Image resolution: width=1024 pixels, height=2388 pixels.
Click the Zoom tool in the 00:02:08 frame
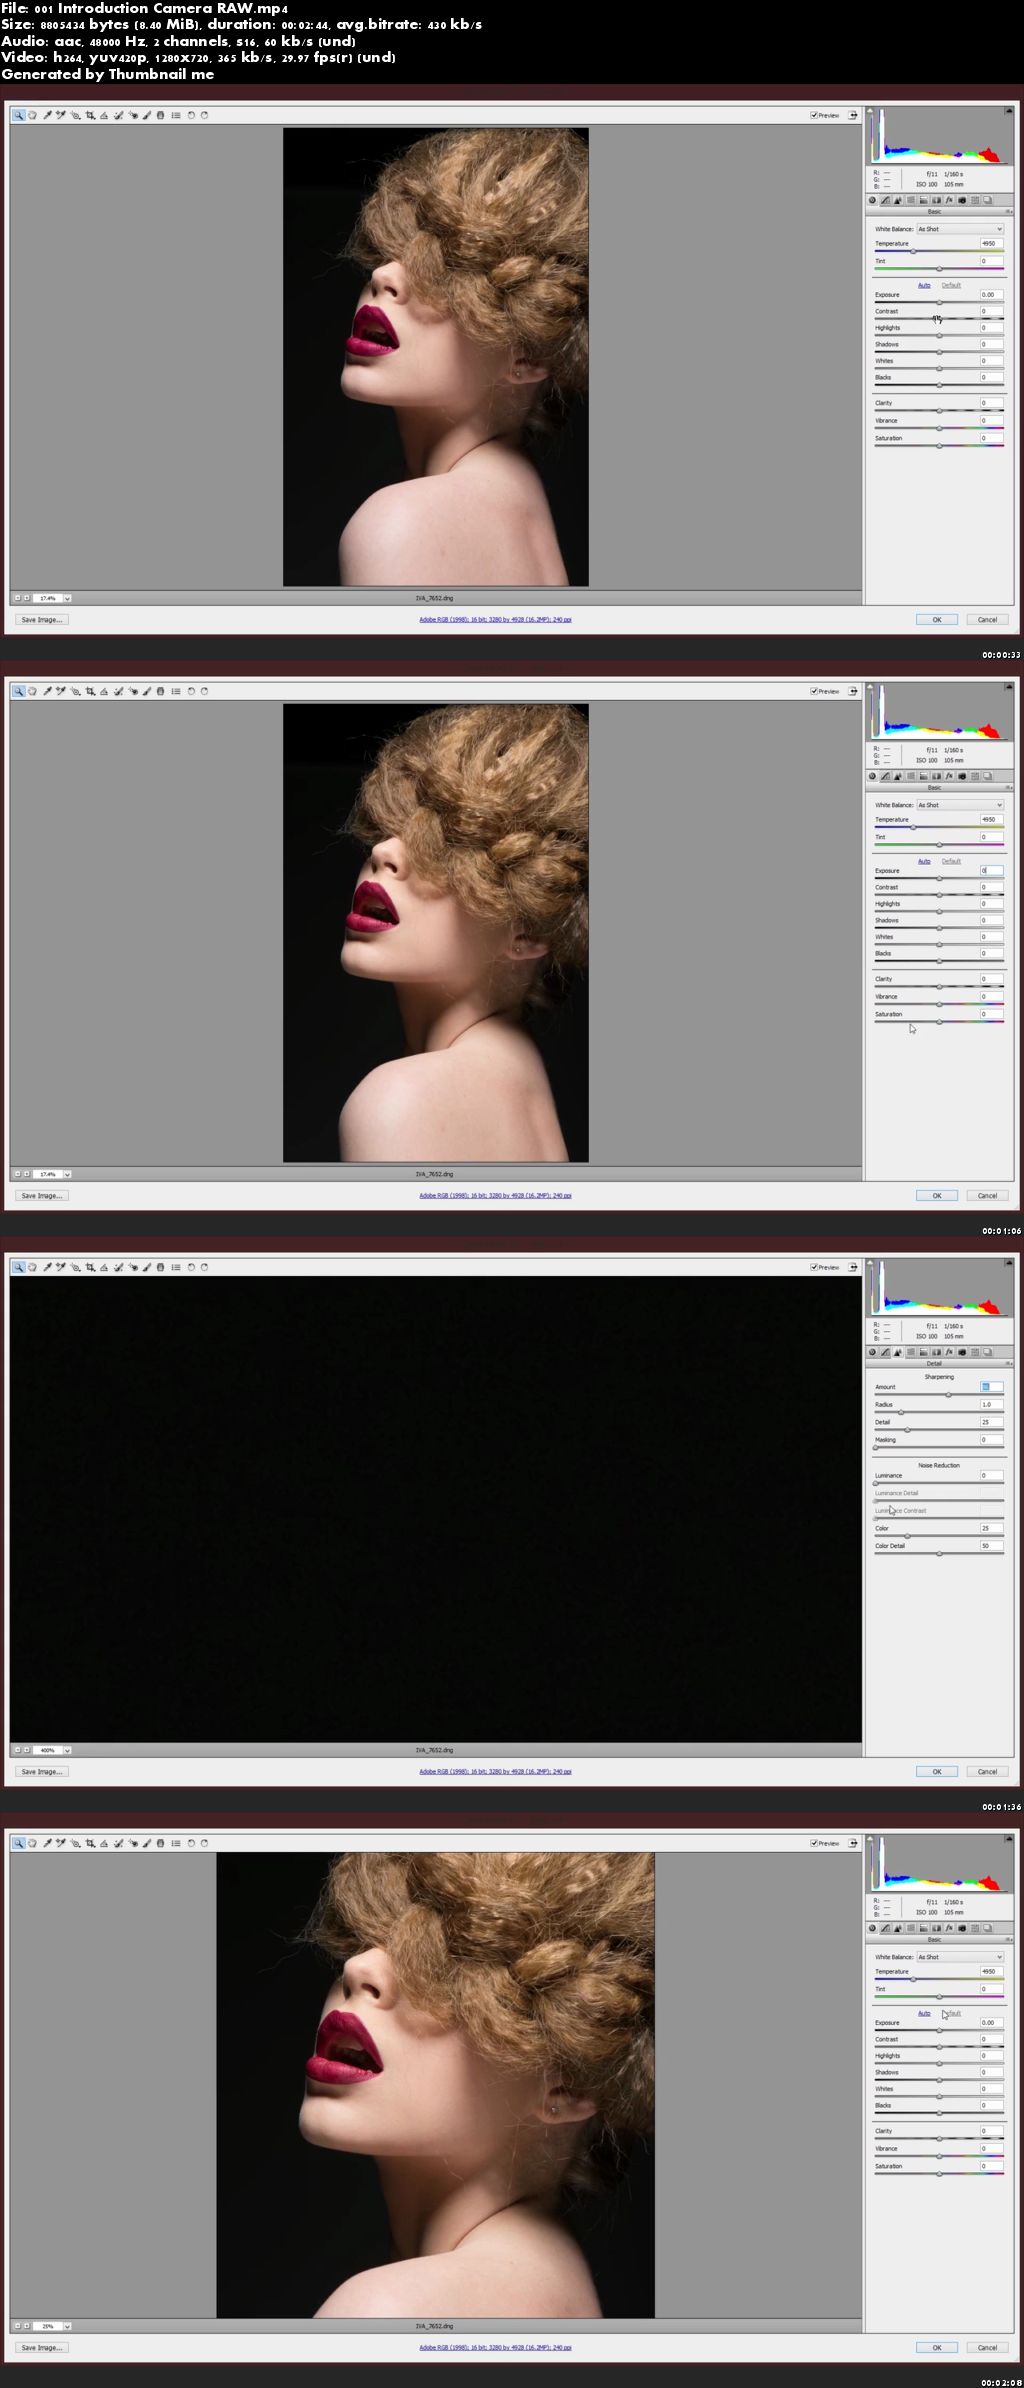coord(18,1843)
